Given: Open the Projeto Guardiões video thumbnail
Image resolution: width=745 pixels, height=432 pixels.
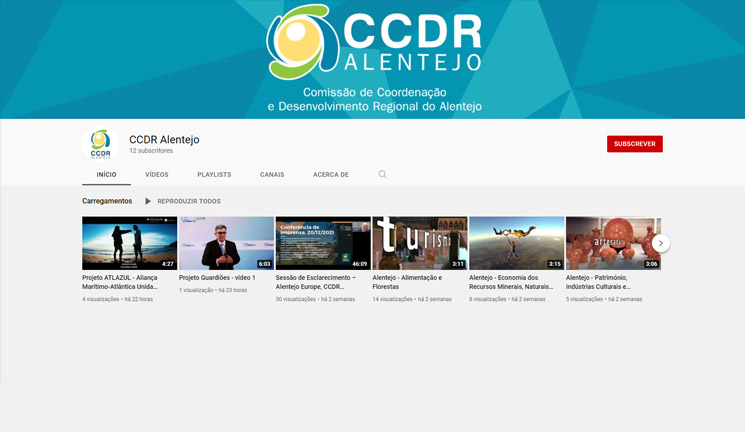Looking at the screenshot, I should click(226, 243).
